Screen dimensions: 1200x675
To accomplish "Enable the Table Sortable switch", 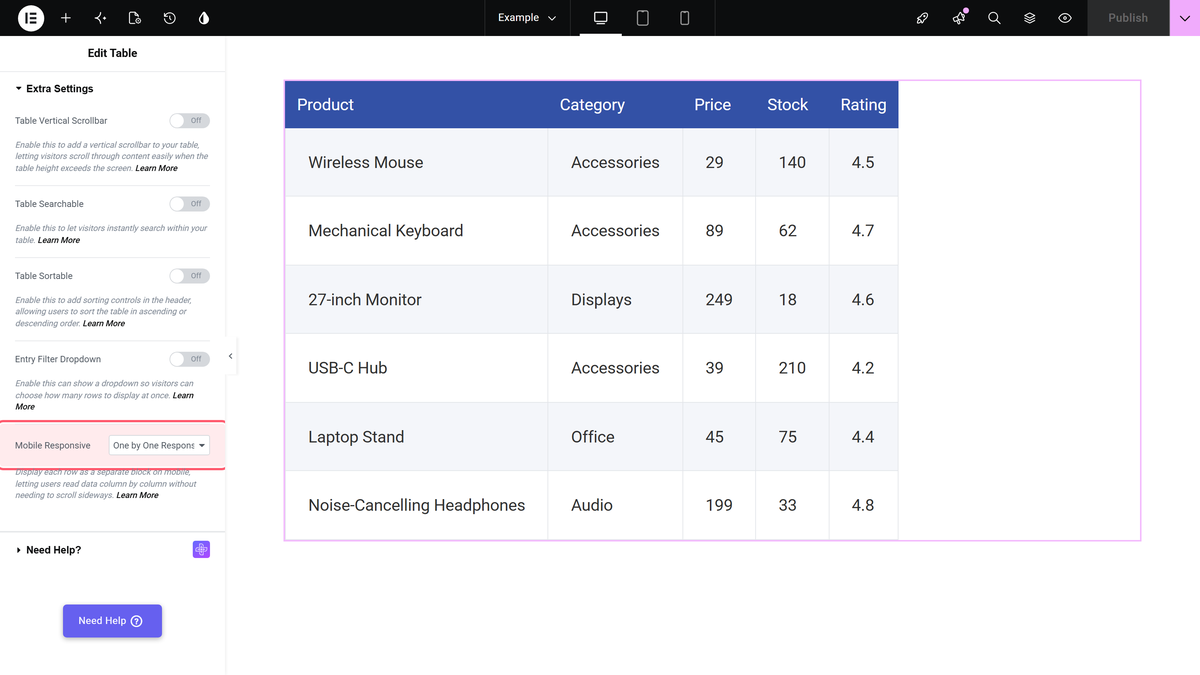I will (x=189, y=276).
